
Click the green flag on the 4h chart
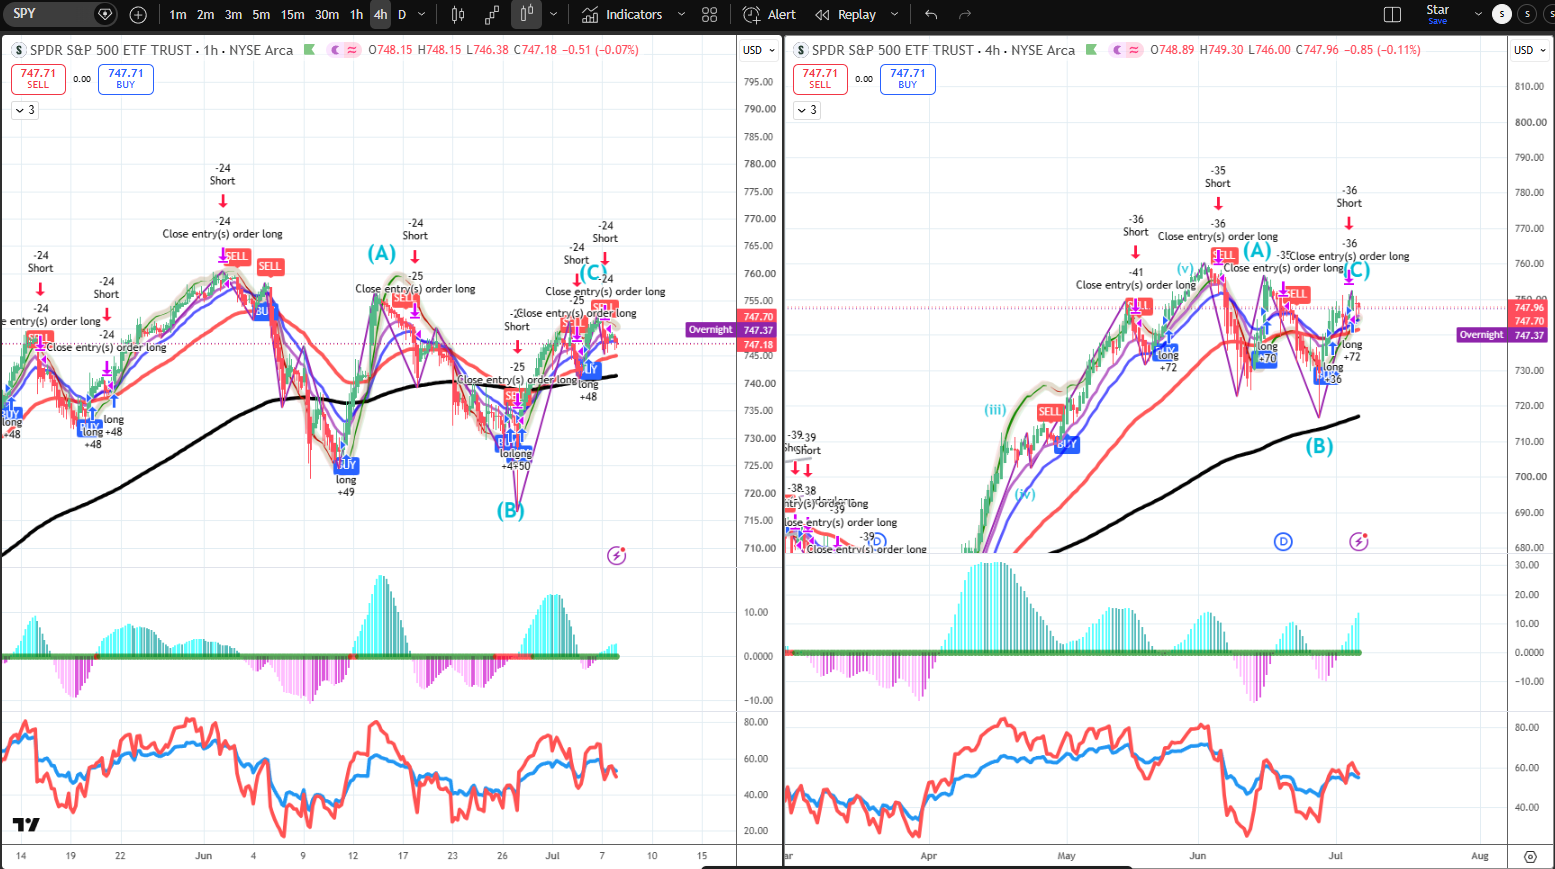click(x=1091, y=50)
